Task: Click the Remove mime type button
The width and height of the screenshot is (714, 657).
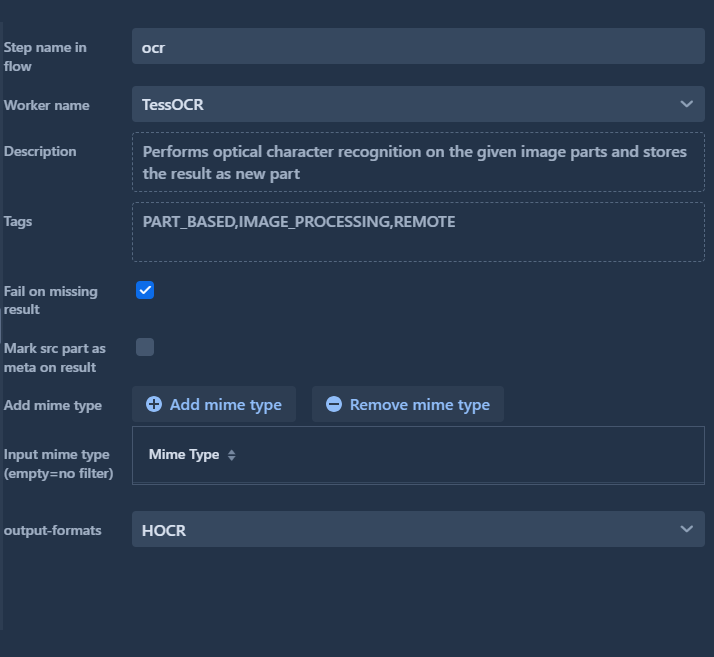Action: click(408, 404)
